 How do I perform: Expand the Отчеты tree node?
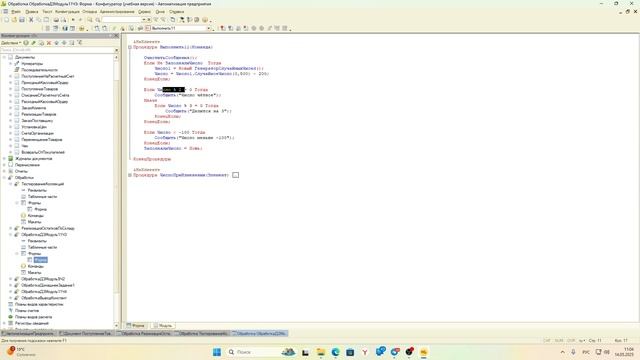click(x=4, y=171)
